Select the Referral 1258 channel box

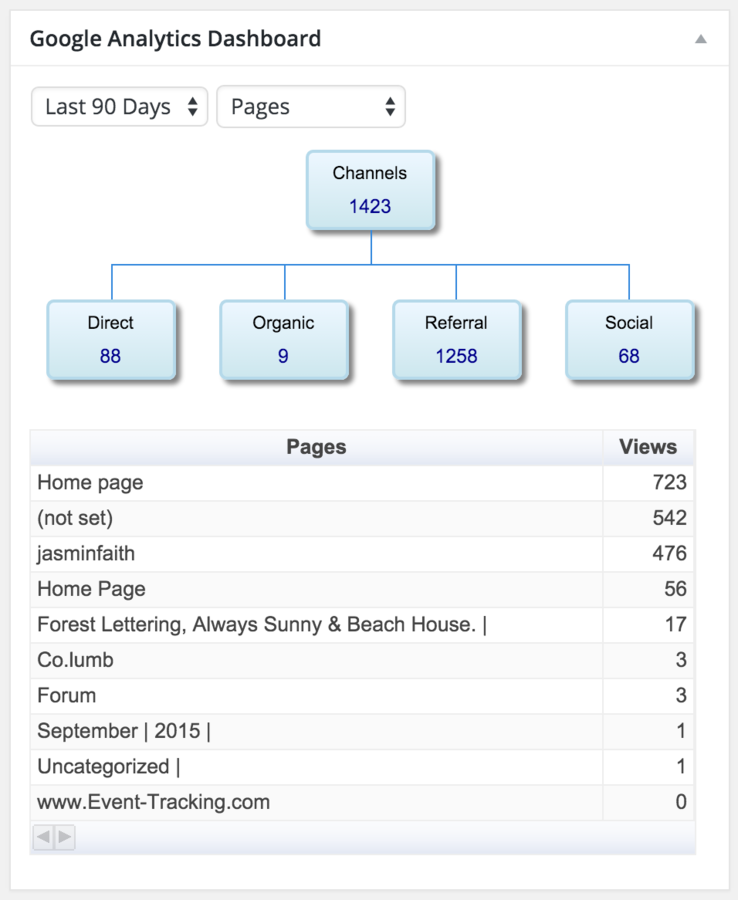pos(457,340)
